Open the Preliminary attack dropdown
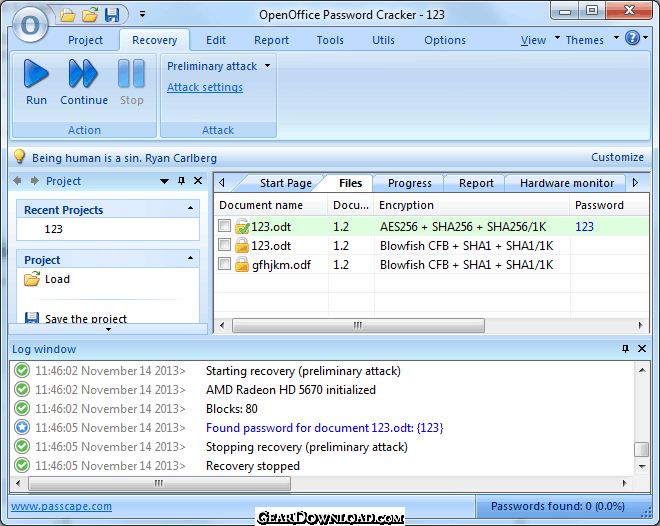The width and height of the screenshot is (660, 526). (x=268, y=66)
